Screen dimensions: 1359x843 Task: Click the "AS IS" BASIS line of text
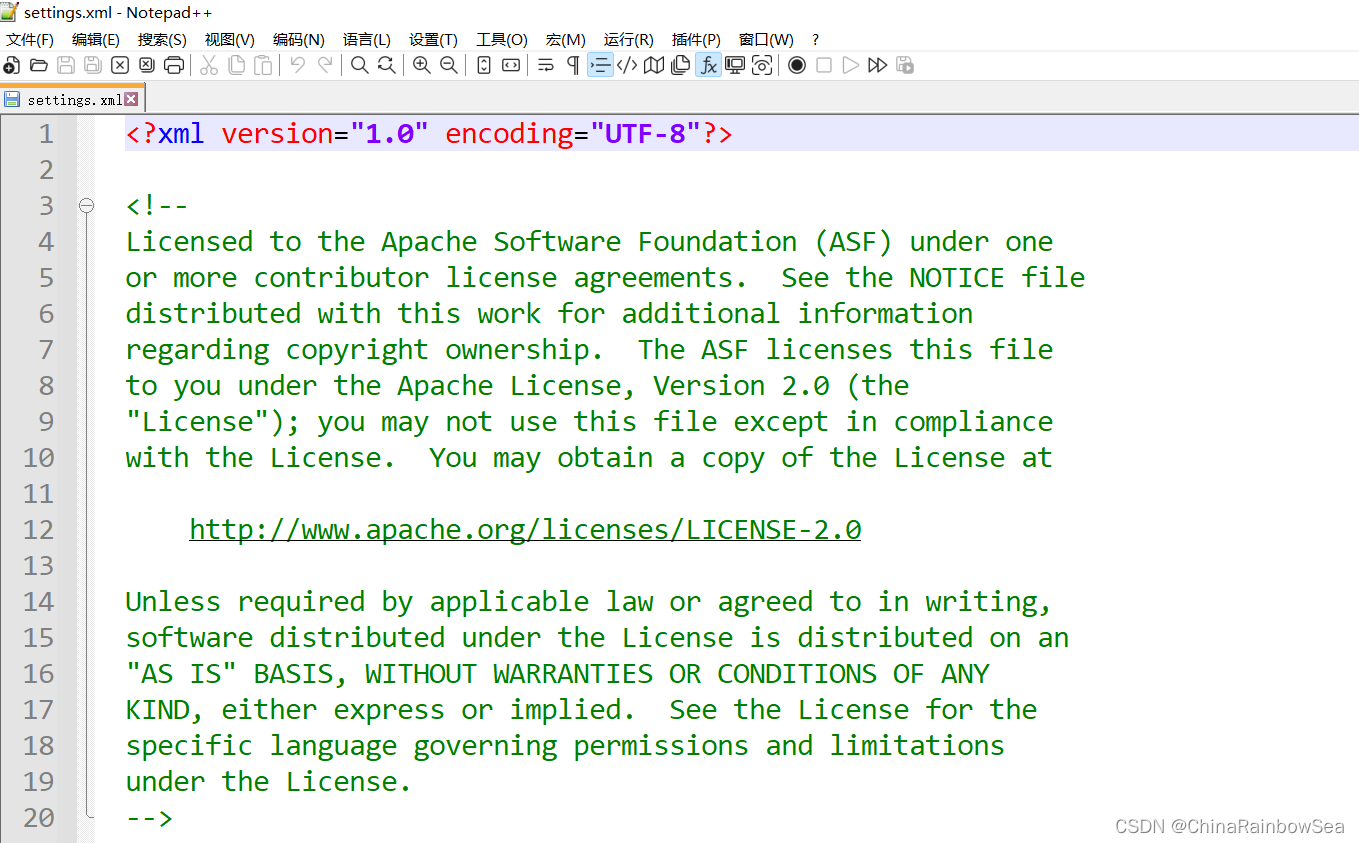(557, 674)
